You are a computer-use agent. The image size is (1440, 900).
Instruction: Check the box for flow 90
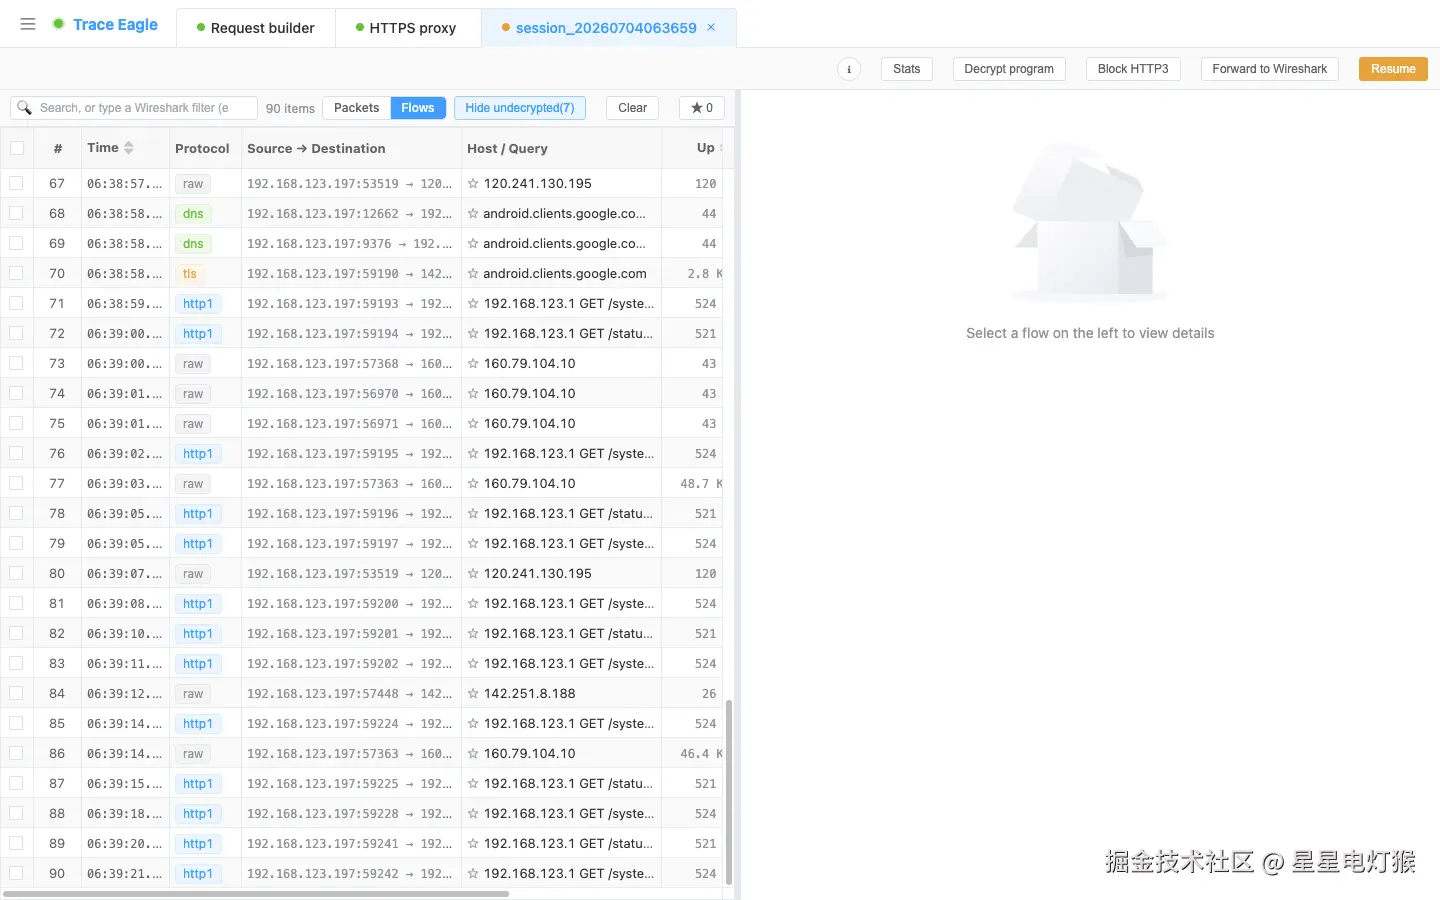point(16,873)
